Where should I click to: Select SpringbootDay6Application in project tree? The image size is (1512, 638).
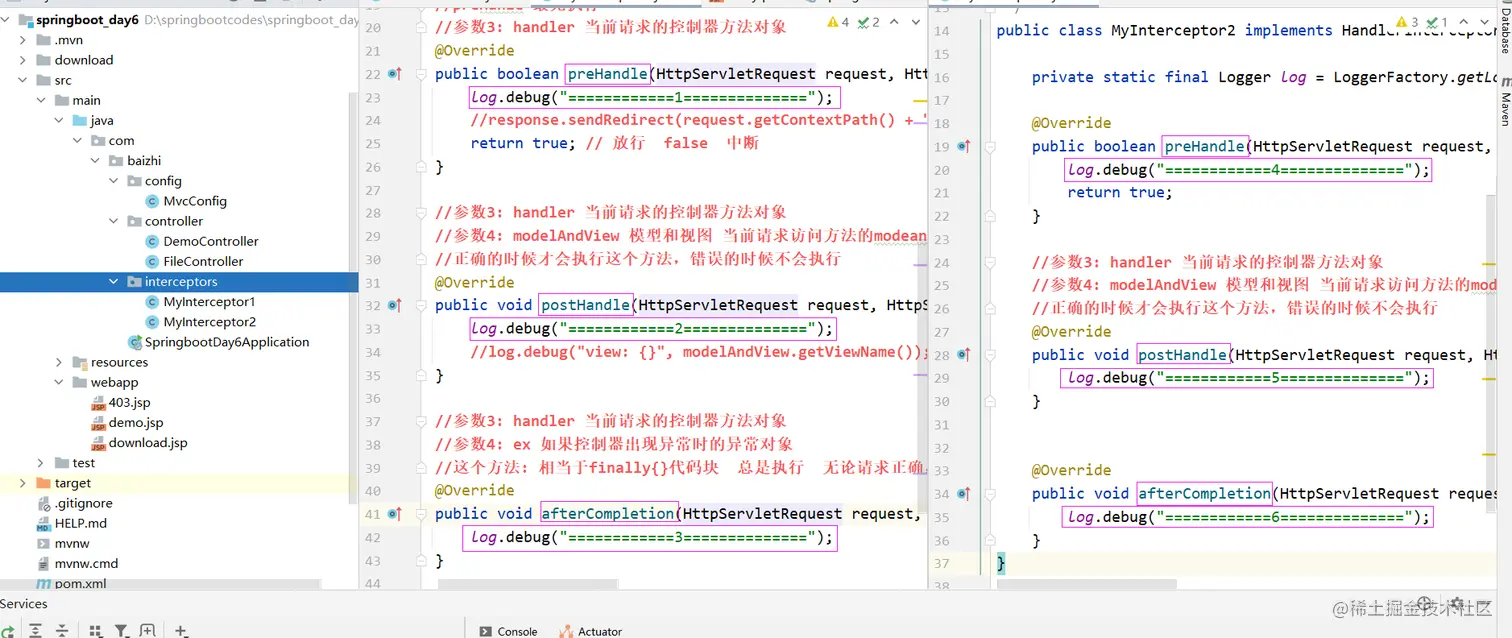227,342
